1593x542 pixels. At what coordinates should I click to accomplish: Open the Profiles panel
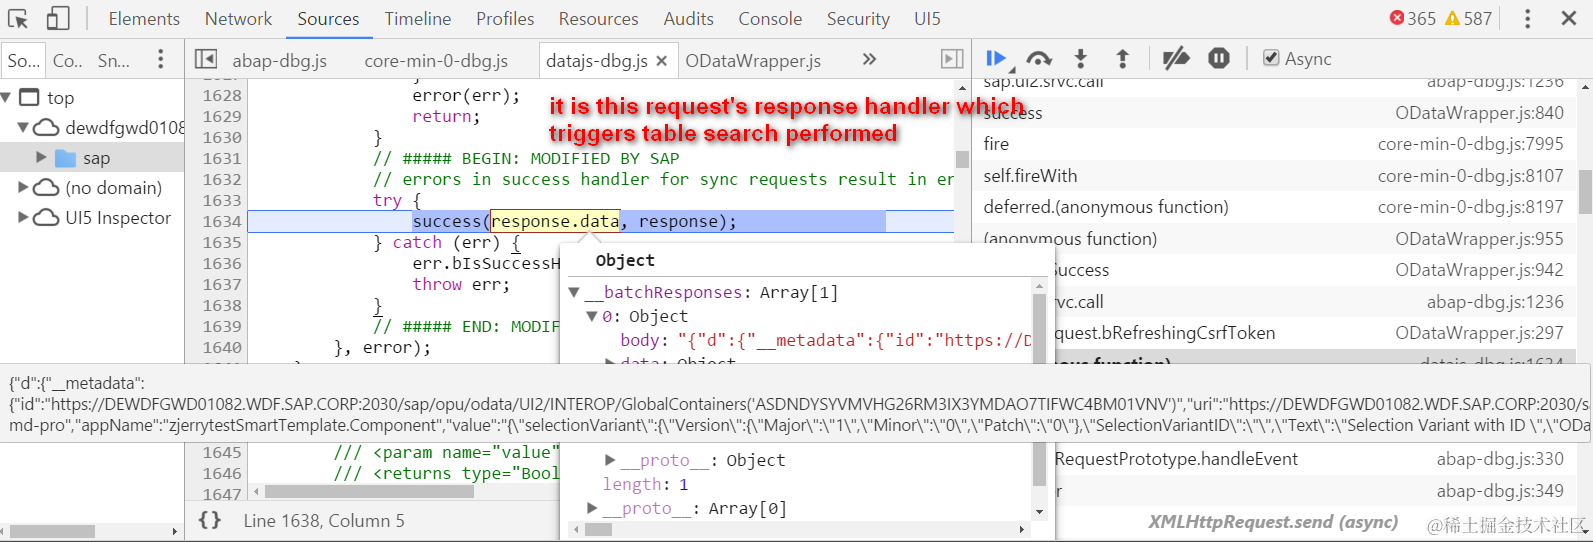coord(505,18)
